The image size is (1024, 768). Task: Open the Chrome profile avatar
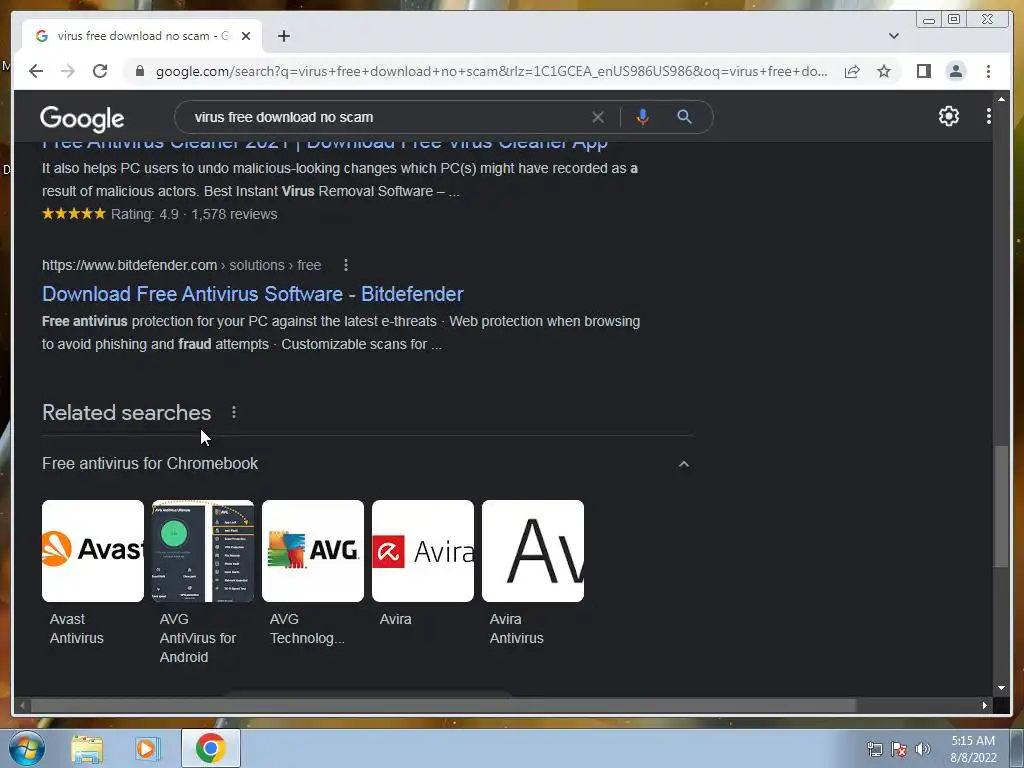point(955,71)
